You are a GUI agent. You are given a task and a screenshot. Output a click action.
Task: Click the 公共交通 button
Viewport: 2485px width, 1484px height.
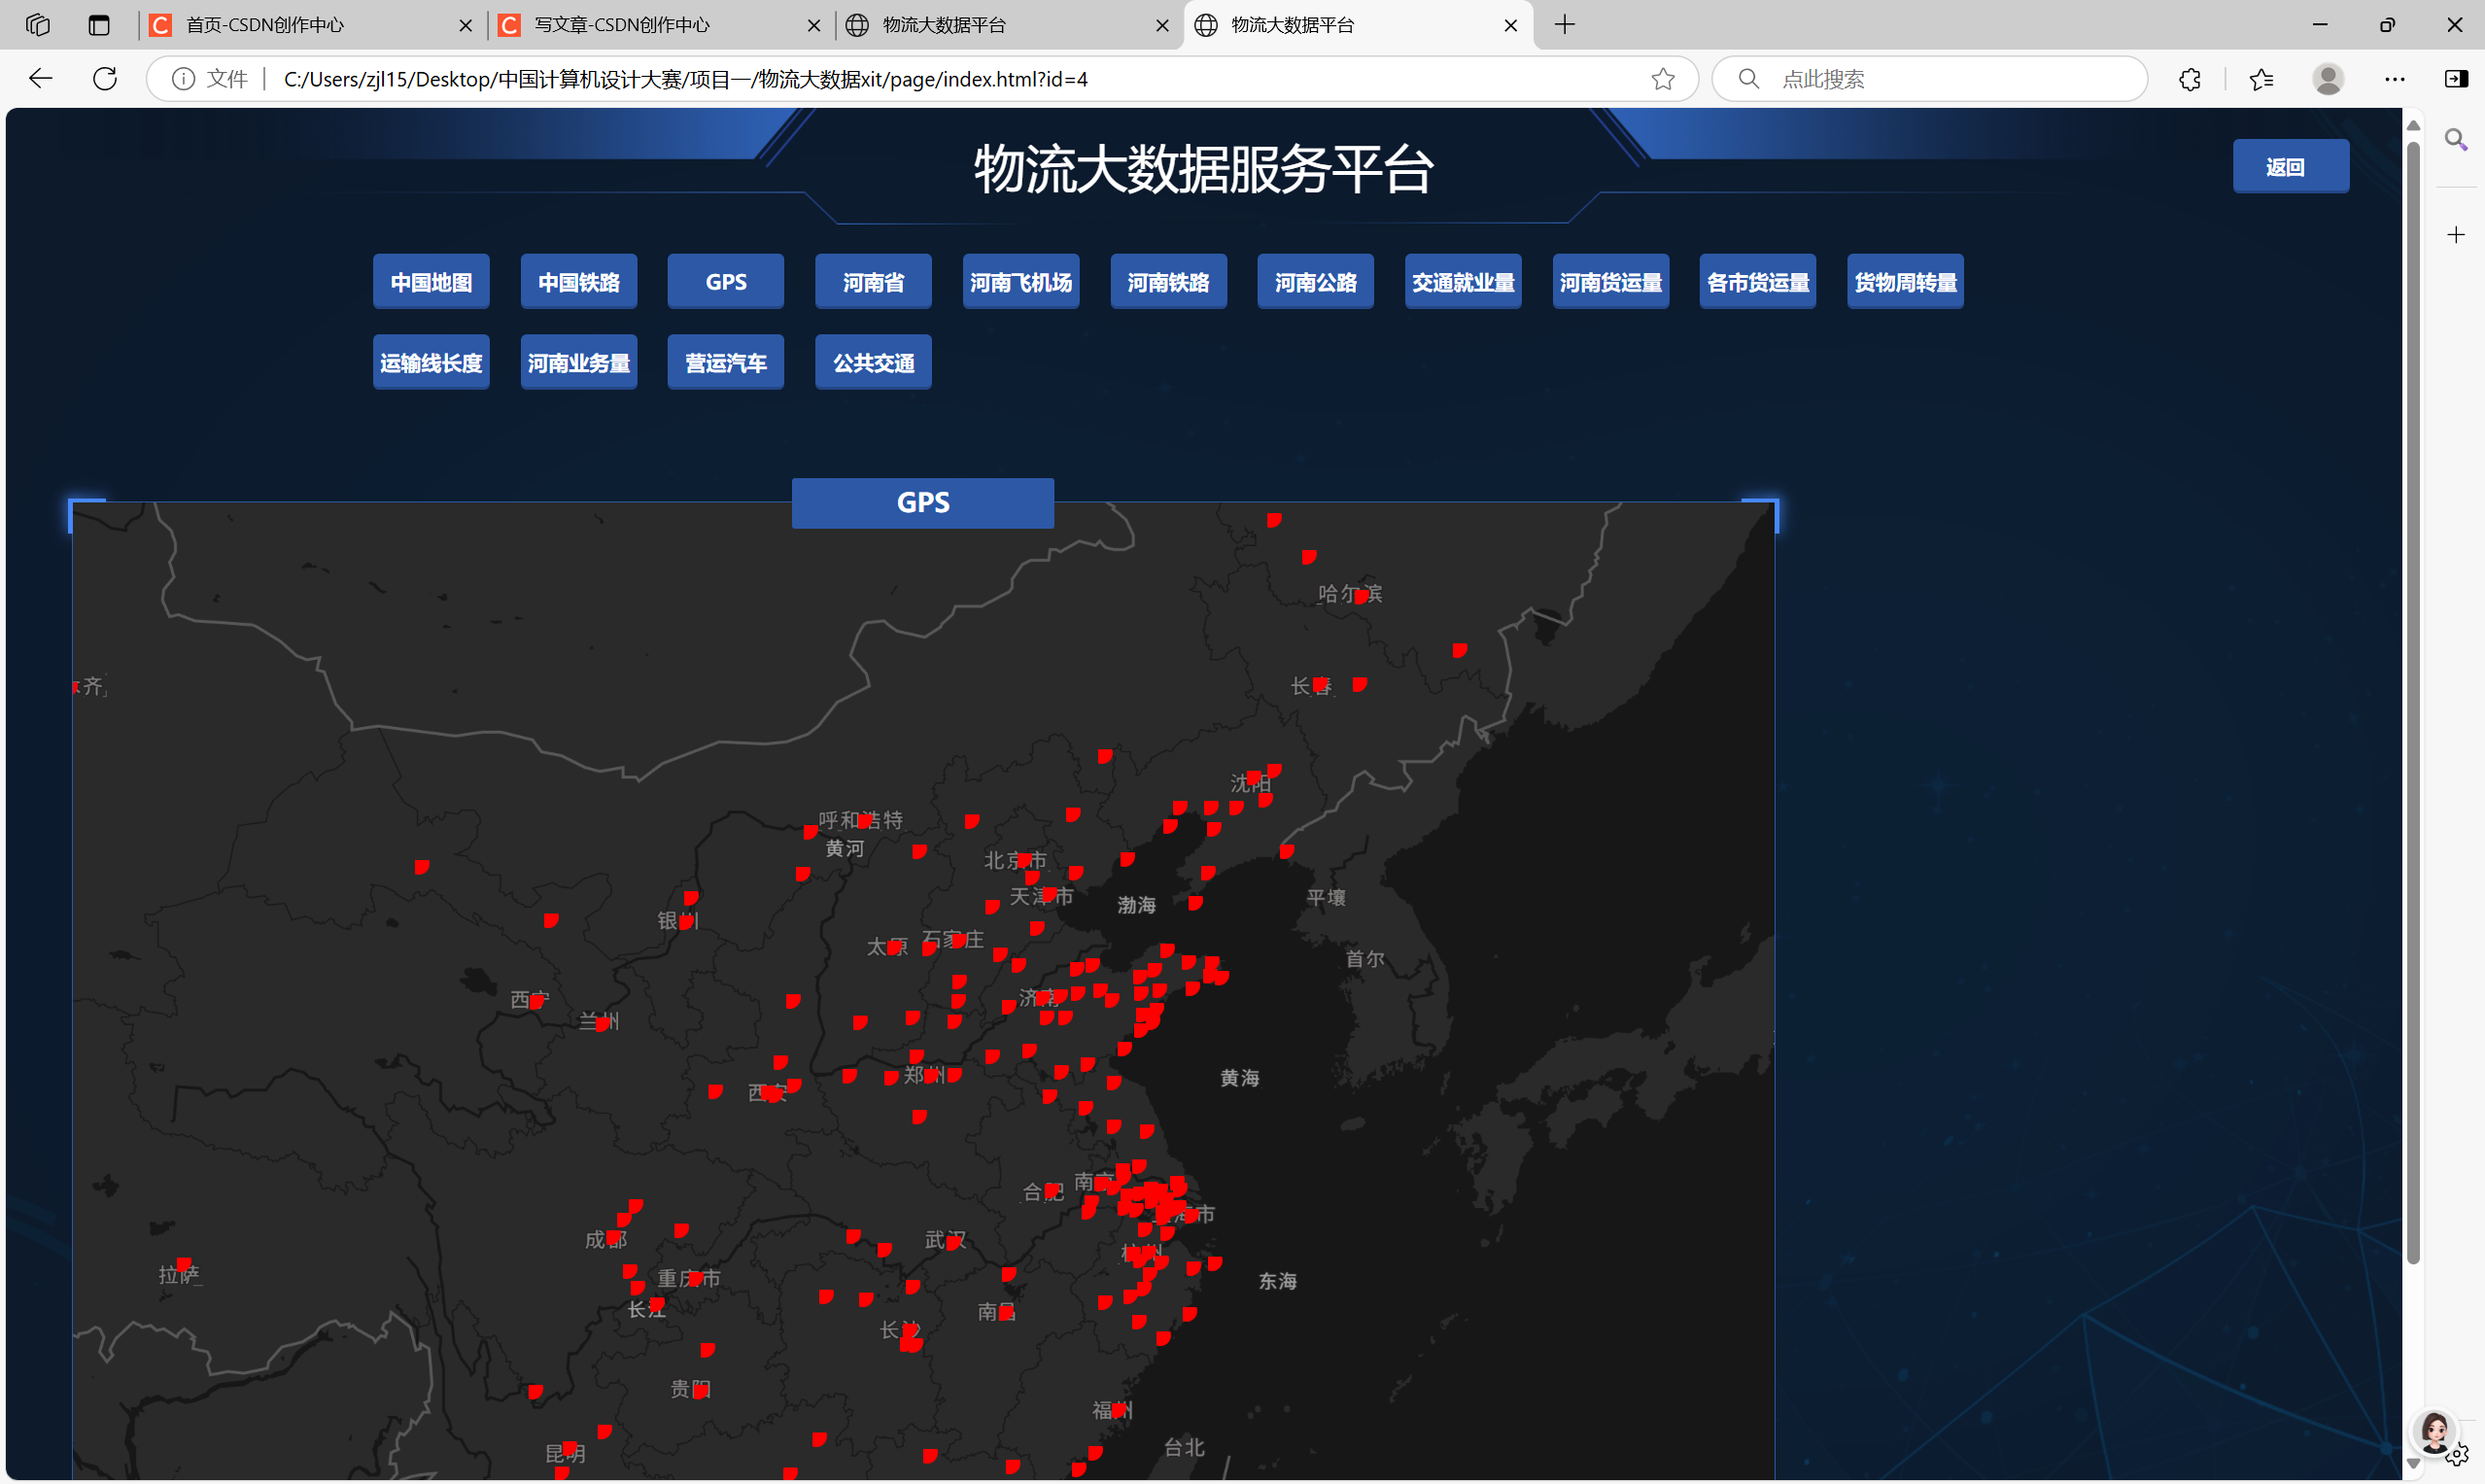[873, 363]
